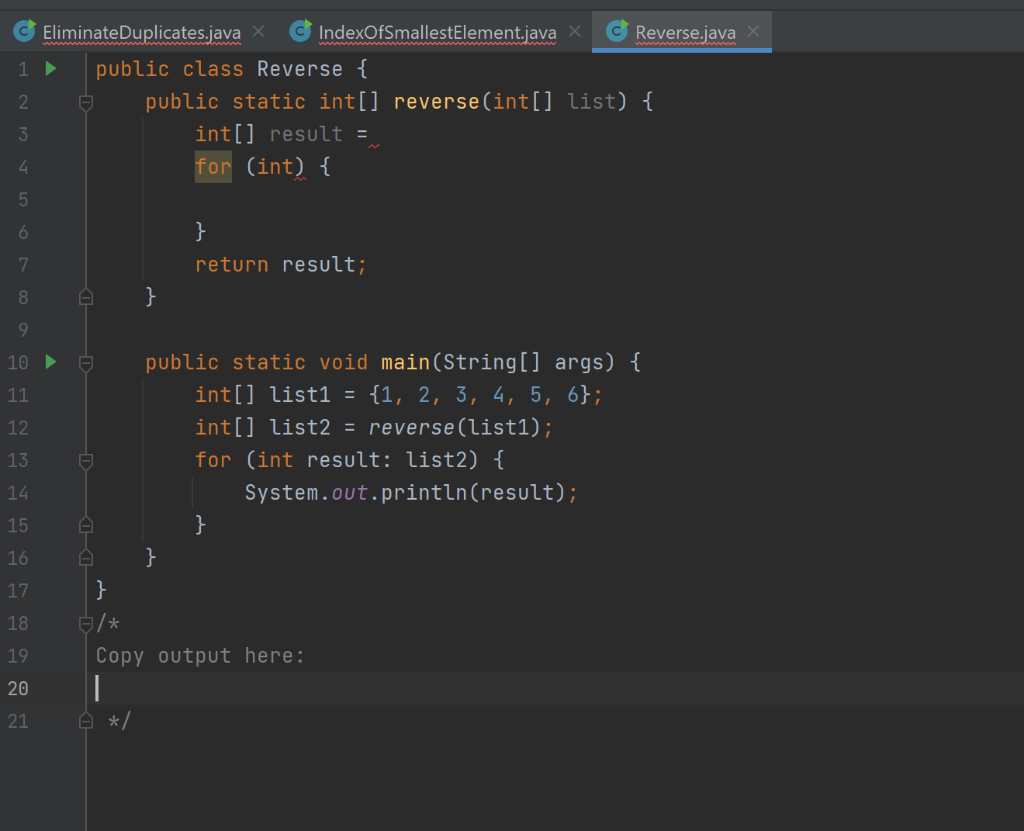Click 'list1' array declaration on line 11
Viewport: 1024px width, 831px height.
point(300,395)
